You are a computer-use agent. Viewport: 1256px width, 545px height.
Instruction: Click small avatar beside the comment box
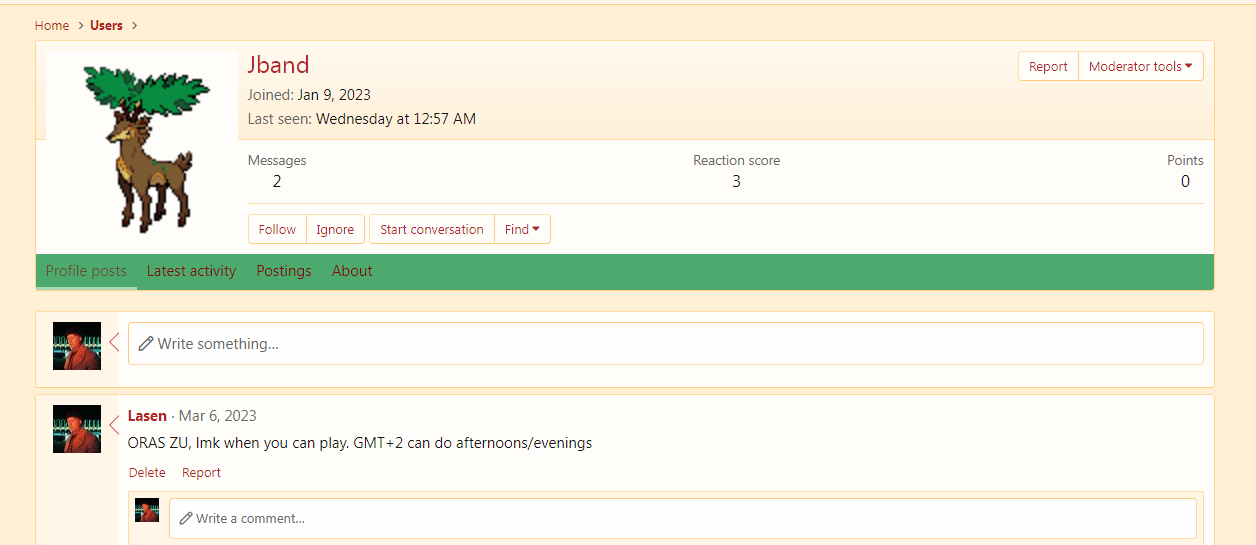click(x=147, y=510)
